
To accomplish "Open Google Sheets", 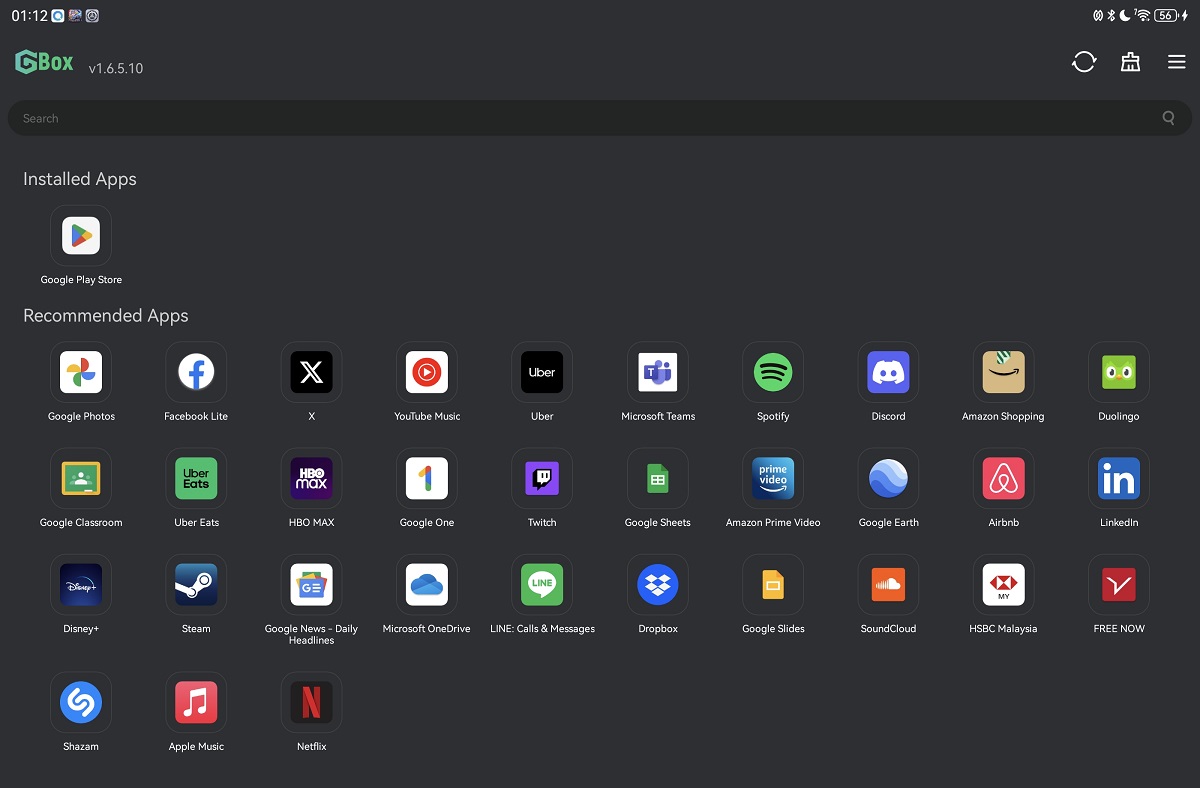I will coord(658,478).
